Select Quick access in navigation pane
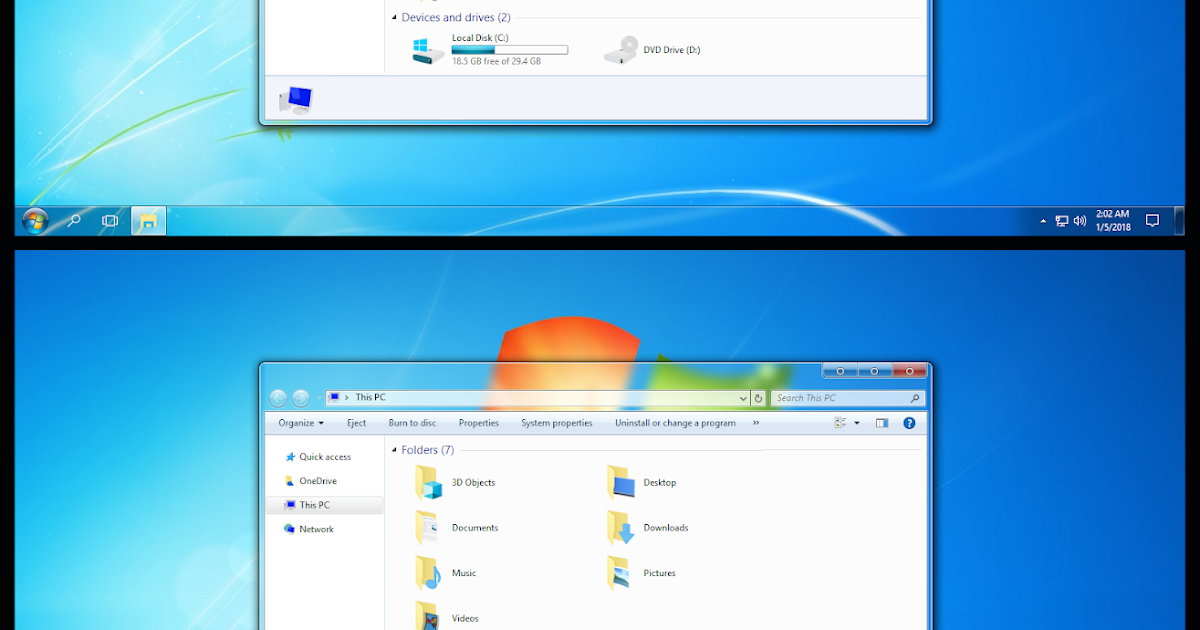The height and width of the screenshot is (630, 1200). (324, 457)
